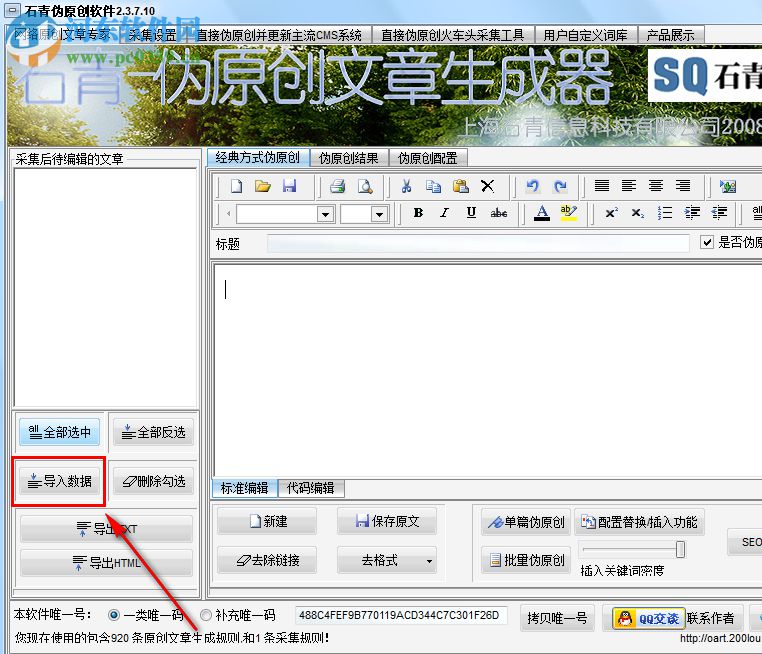Screen dimensions: 762x654
Task: Switch to 伪原创配置 tab
Action: pyautogui.click(x=428, y=158)
